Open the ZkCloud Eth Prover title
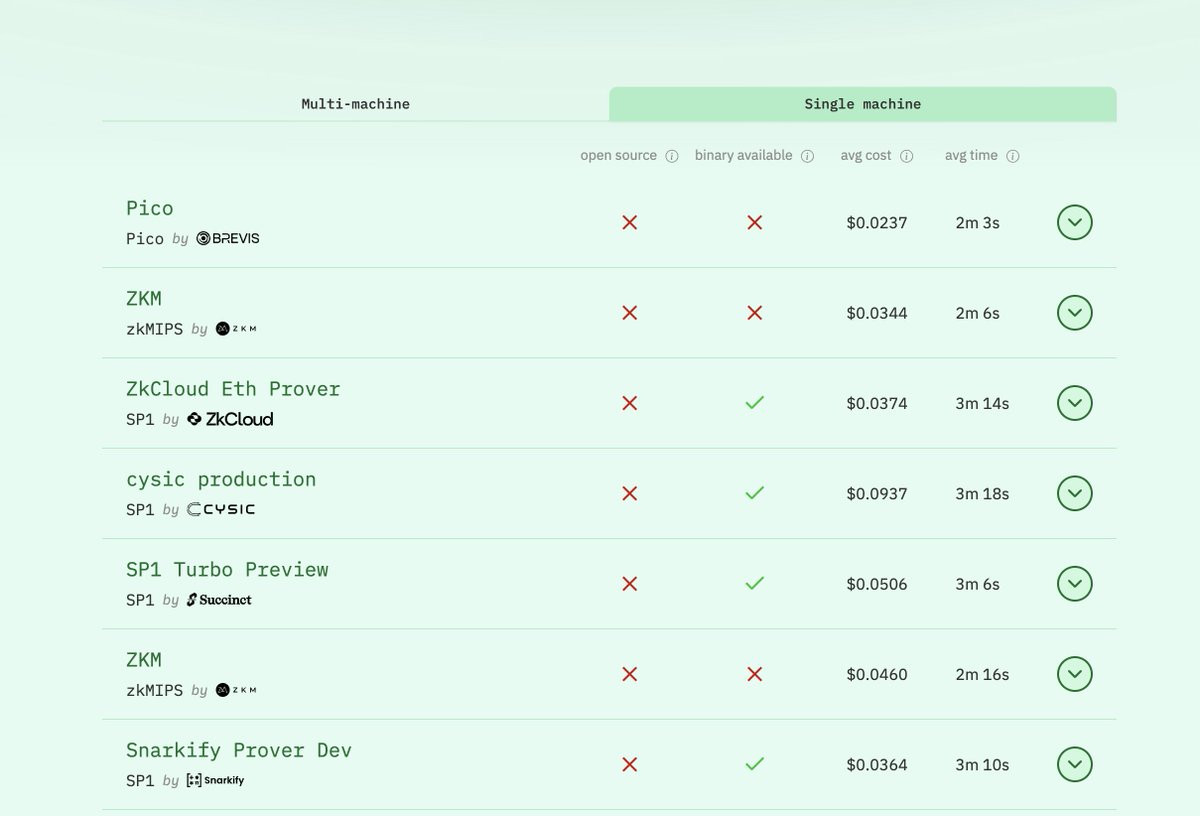Image resolution: width=1200 pixels, height=816 pixels. click(233, 389)
